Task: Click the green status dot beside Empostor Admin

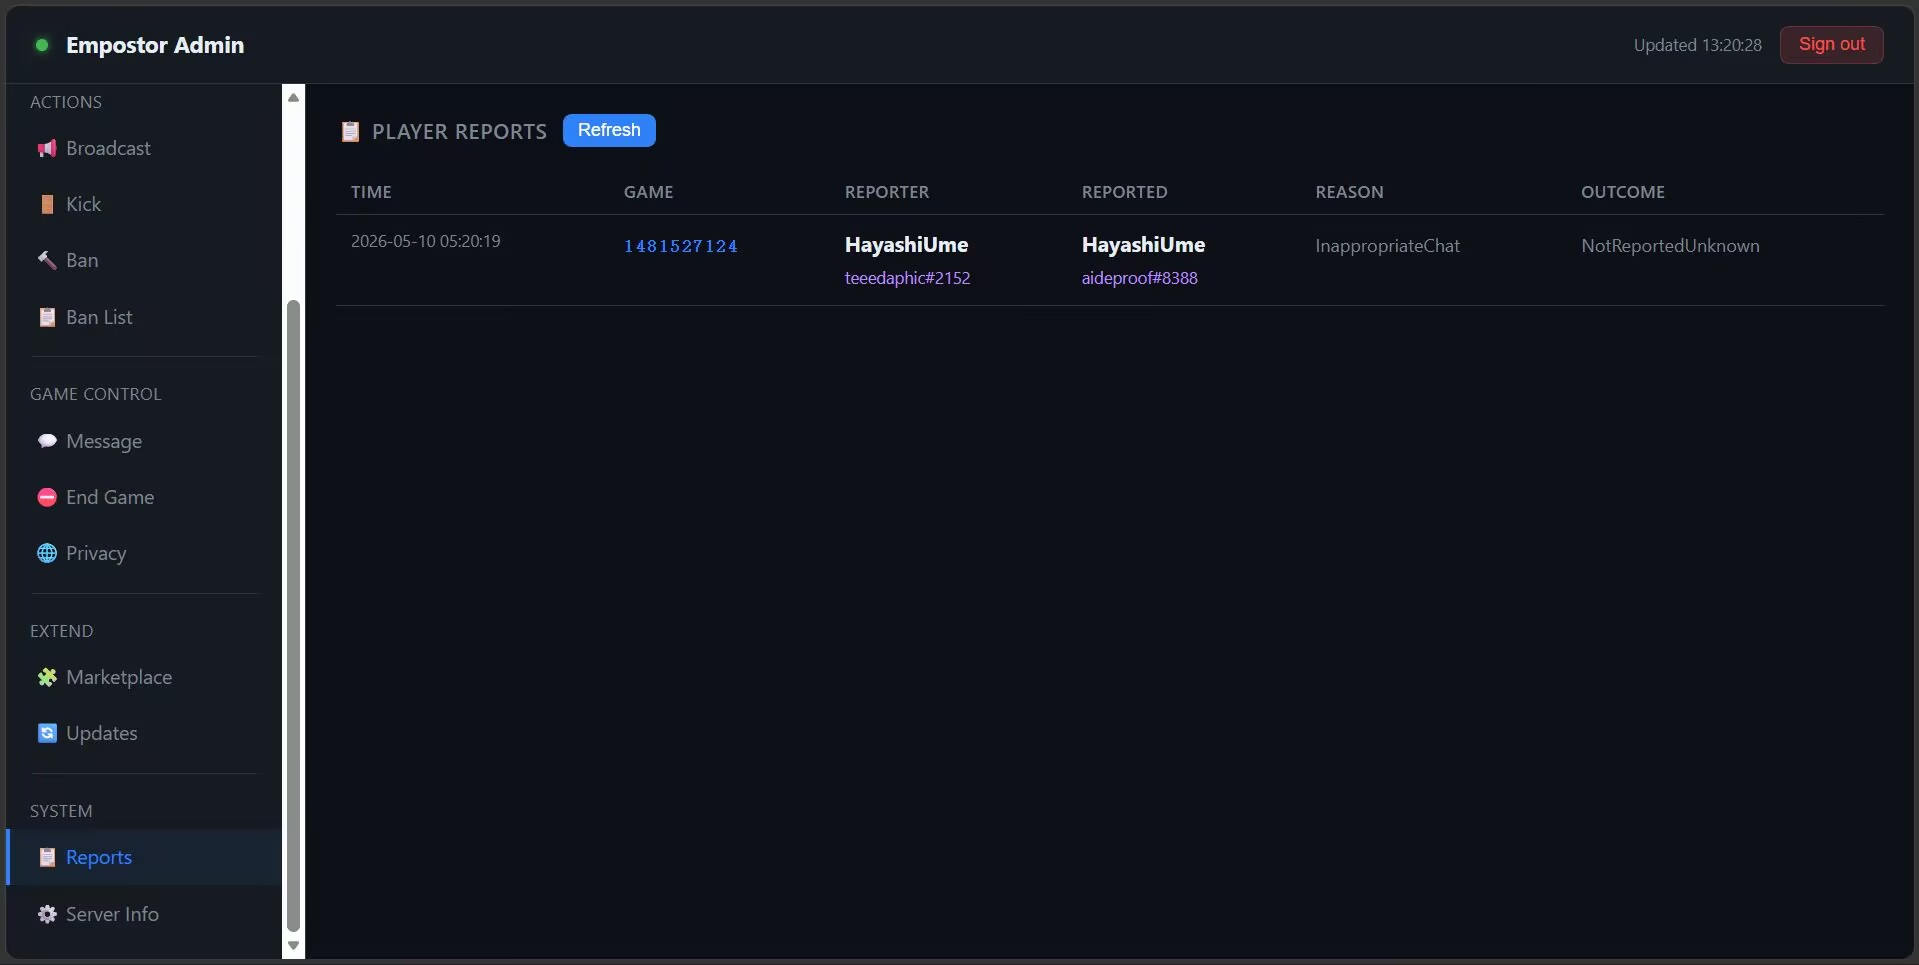Action: (42, 45)
